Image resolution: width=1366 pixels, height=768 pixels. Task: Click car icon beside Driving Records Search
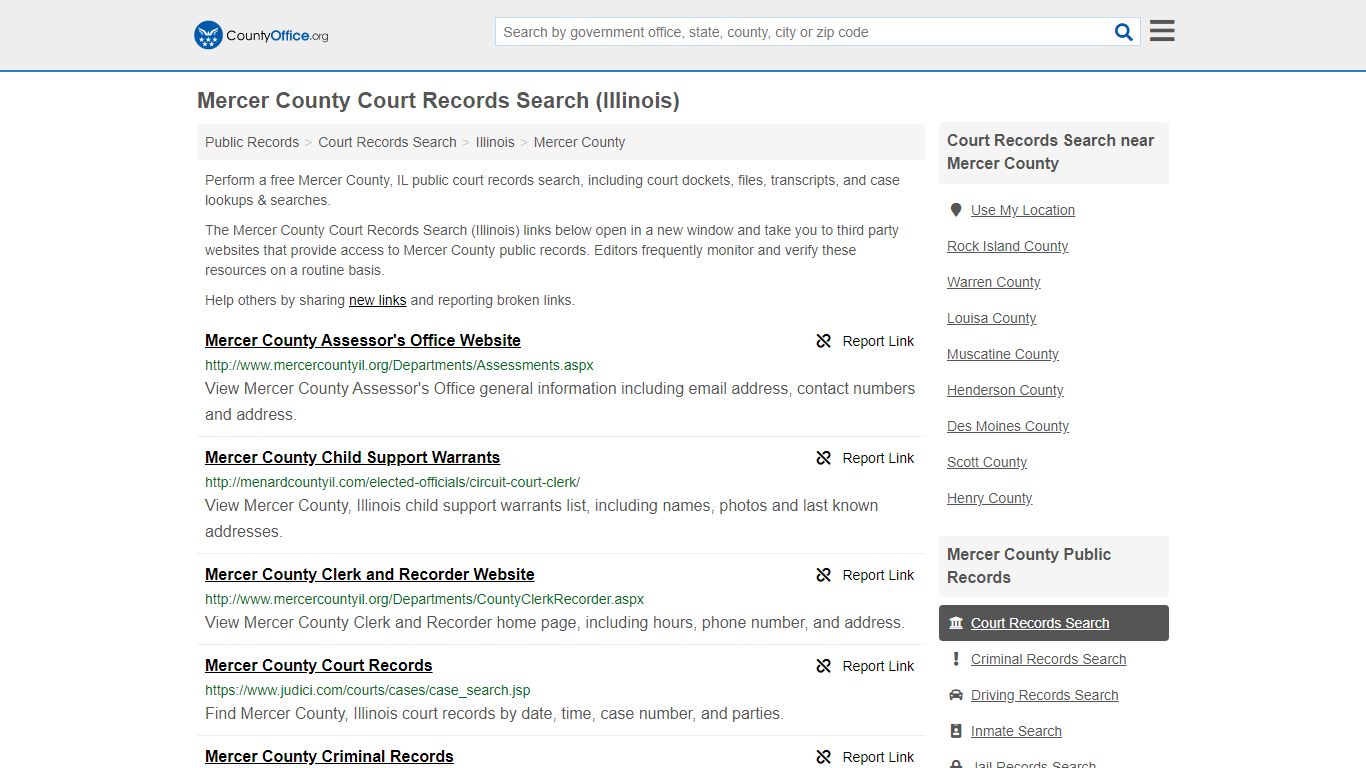tap(956, 695)
